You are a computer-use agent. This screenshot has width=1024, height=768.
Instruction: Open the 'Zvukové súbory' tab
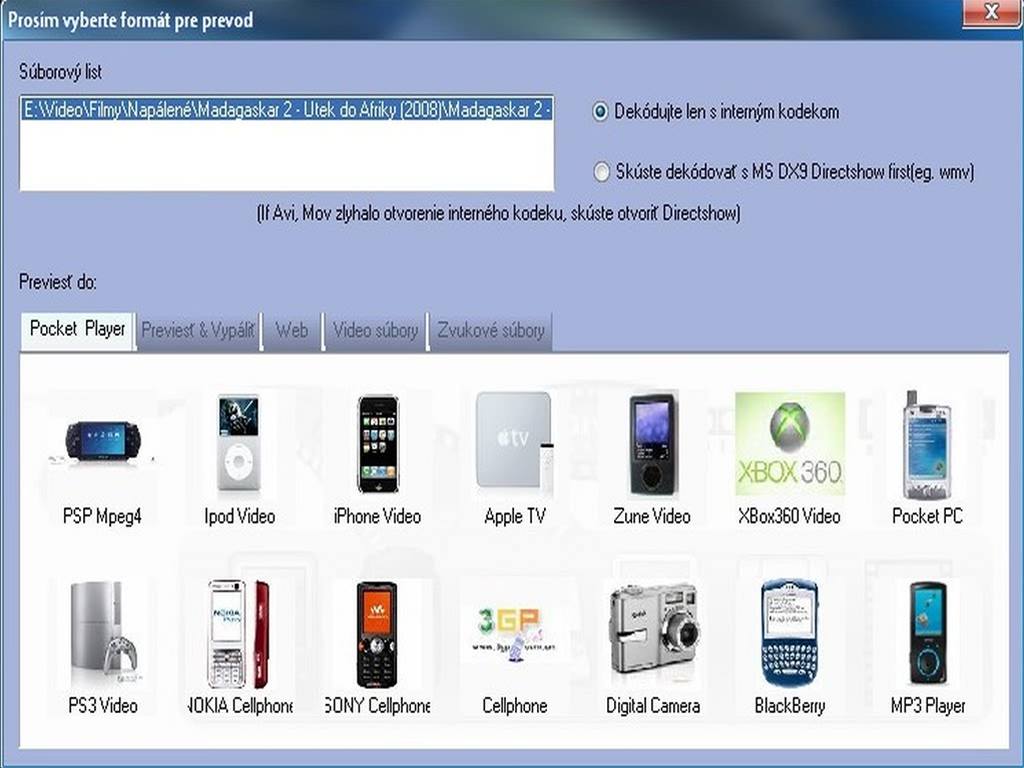click(x=490, y=330)
